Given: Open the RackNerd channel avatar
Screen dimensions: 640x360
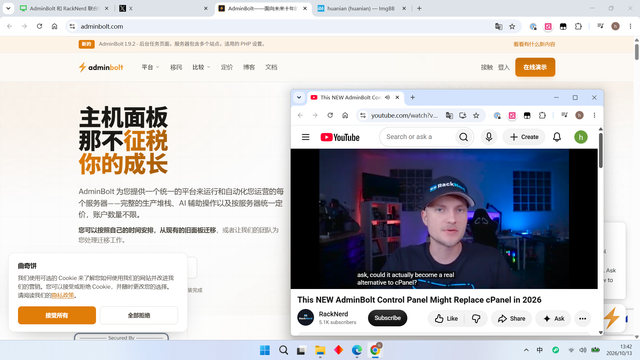Looking at the screenshot, I should pos(305,318).
